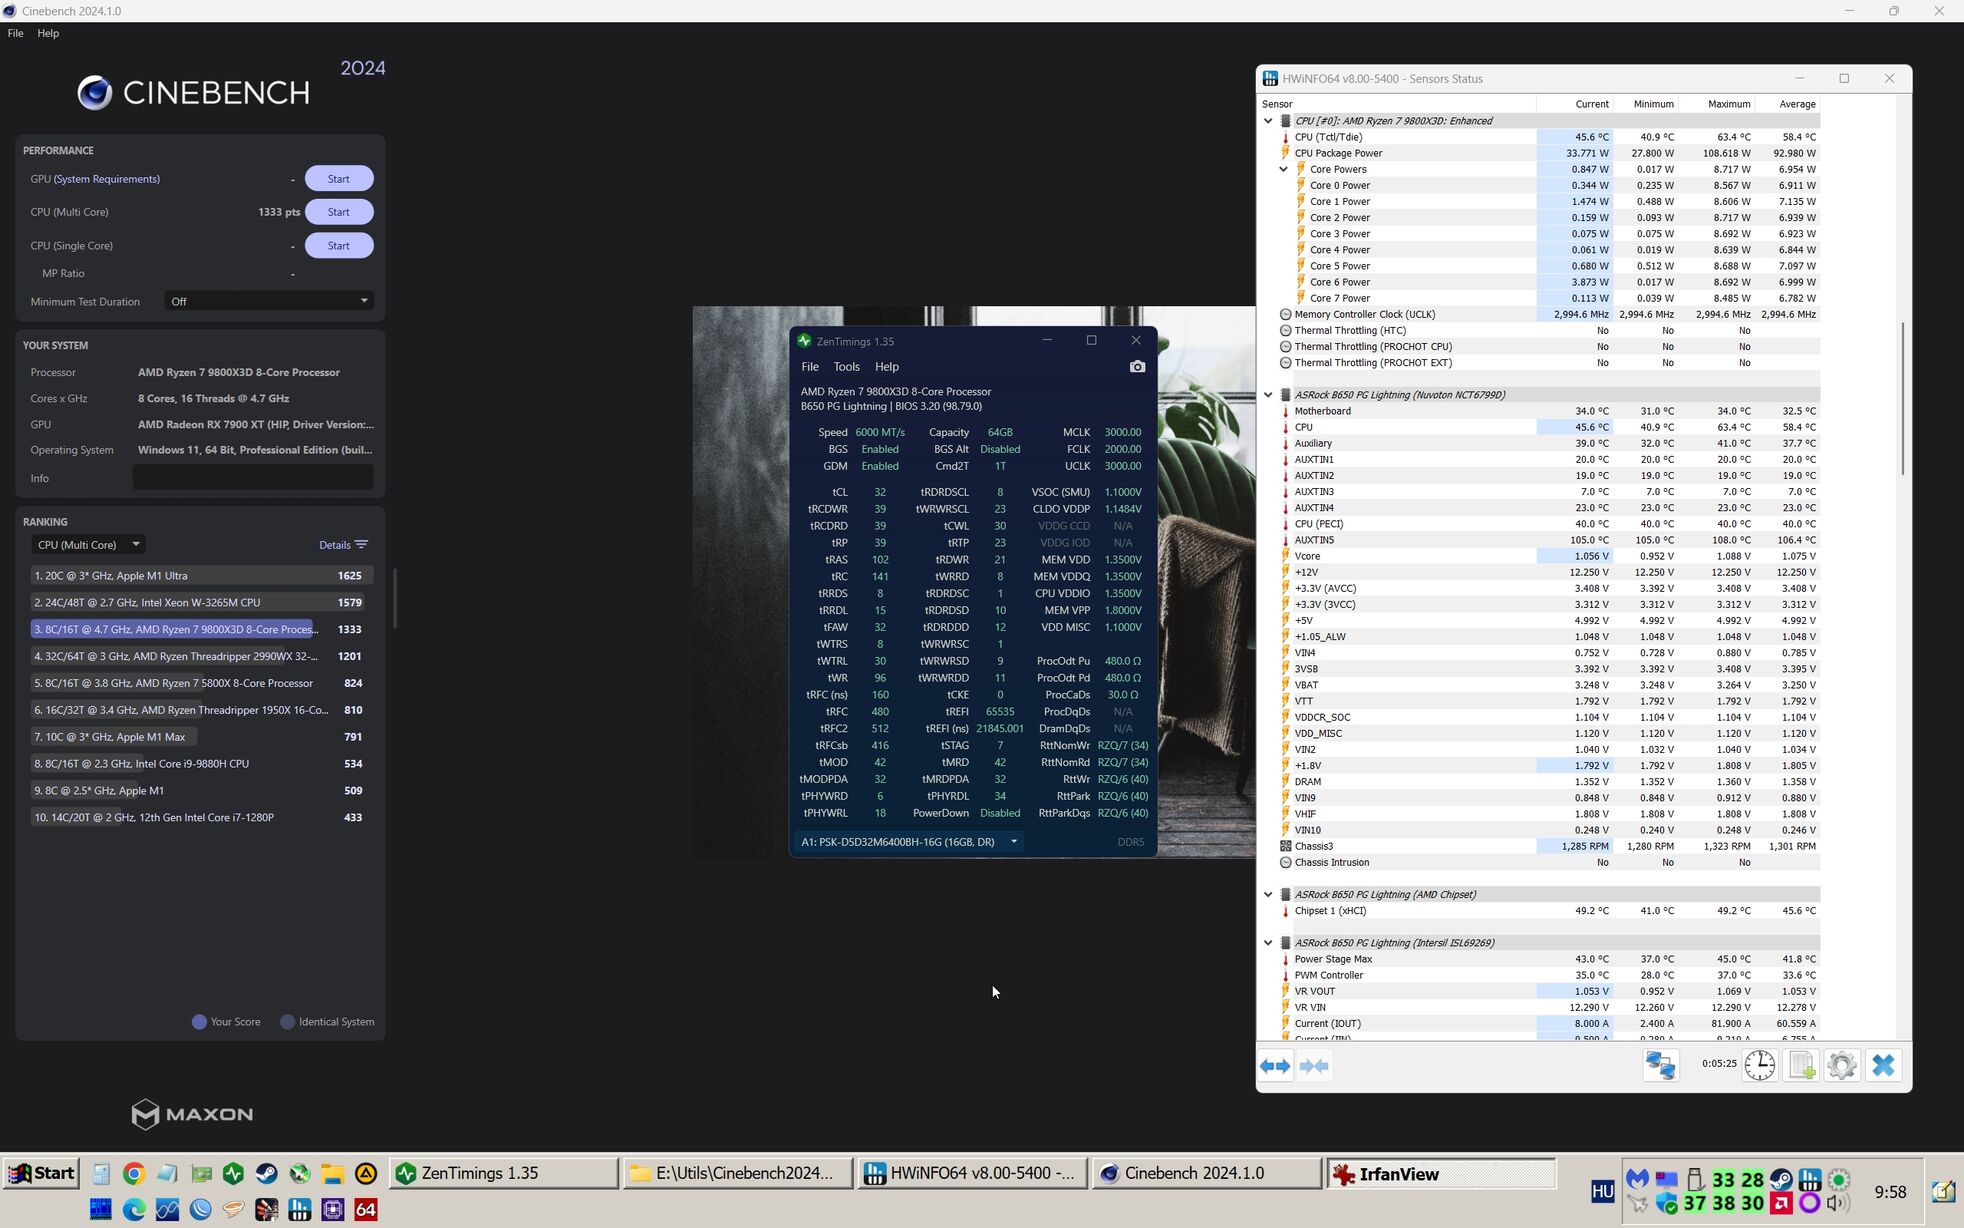Start logging with sheet plus icon
Viewport: 1964px width, 1228px height.
1801,1066
